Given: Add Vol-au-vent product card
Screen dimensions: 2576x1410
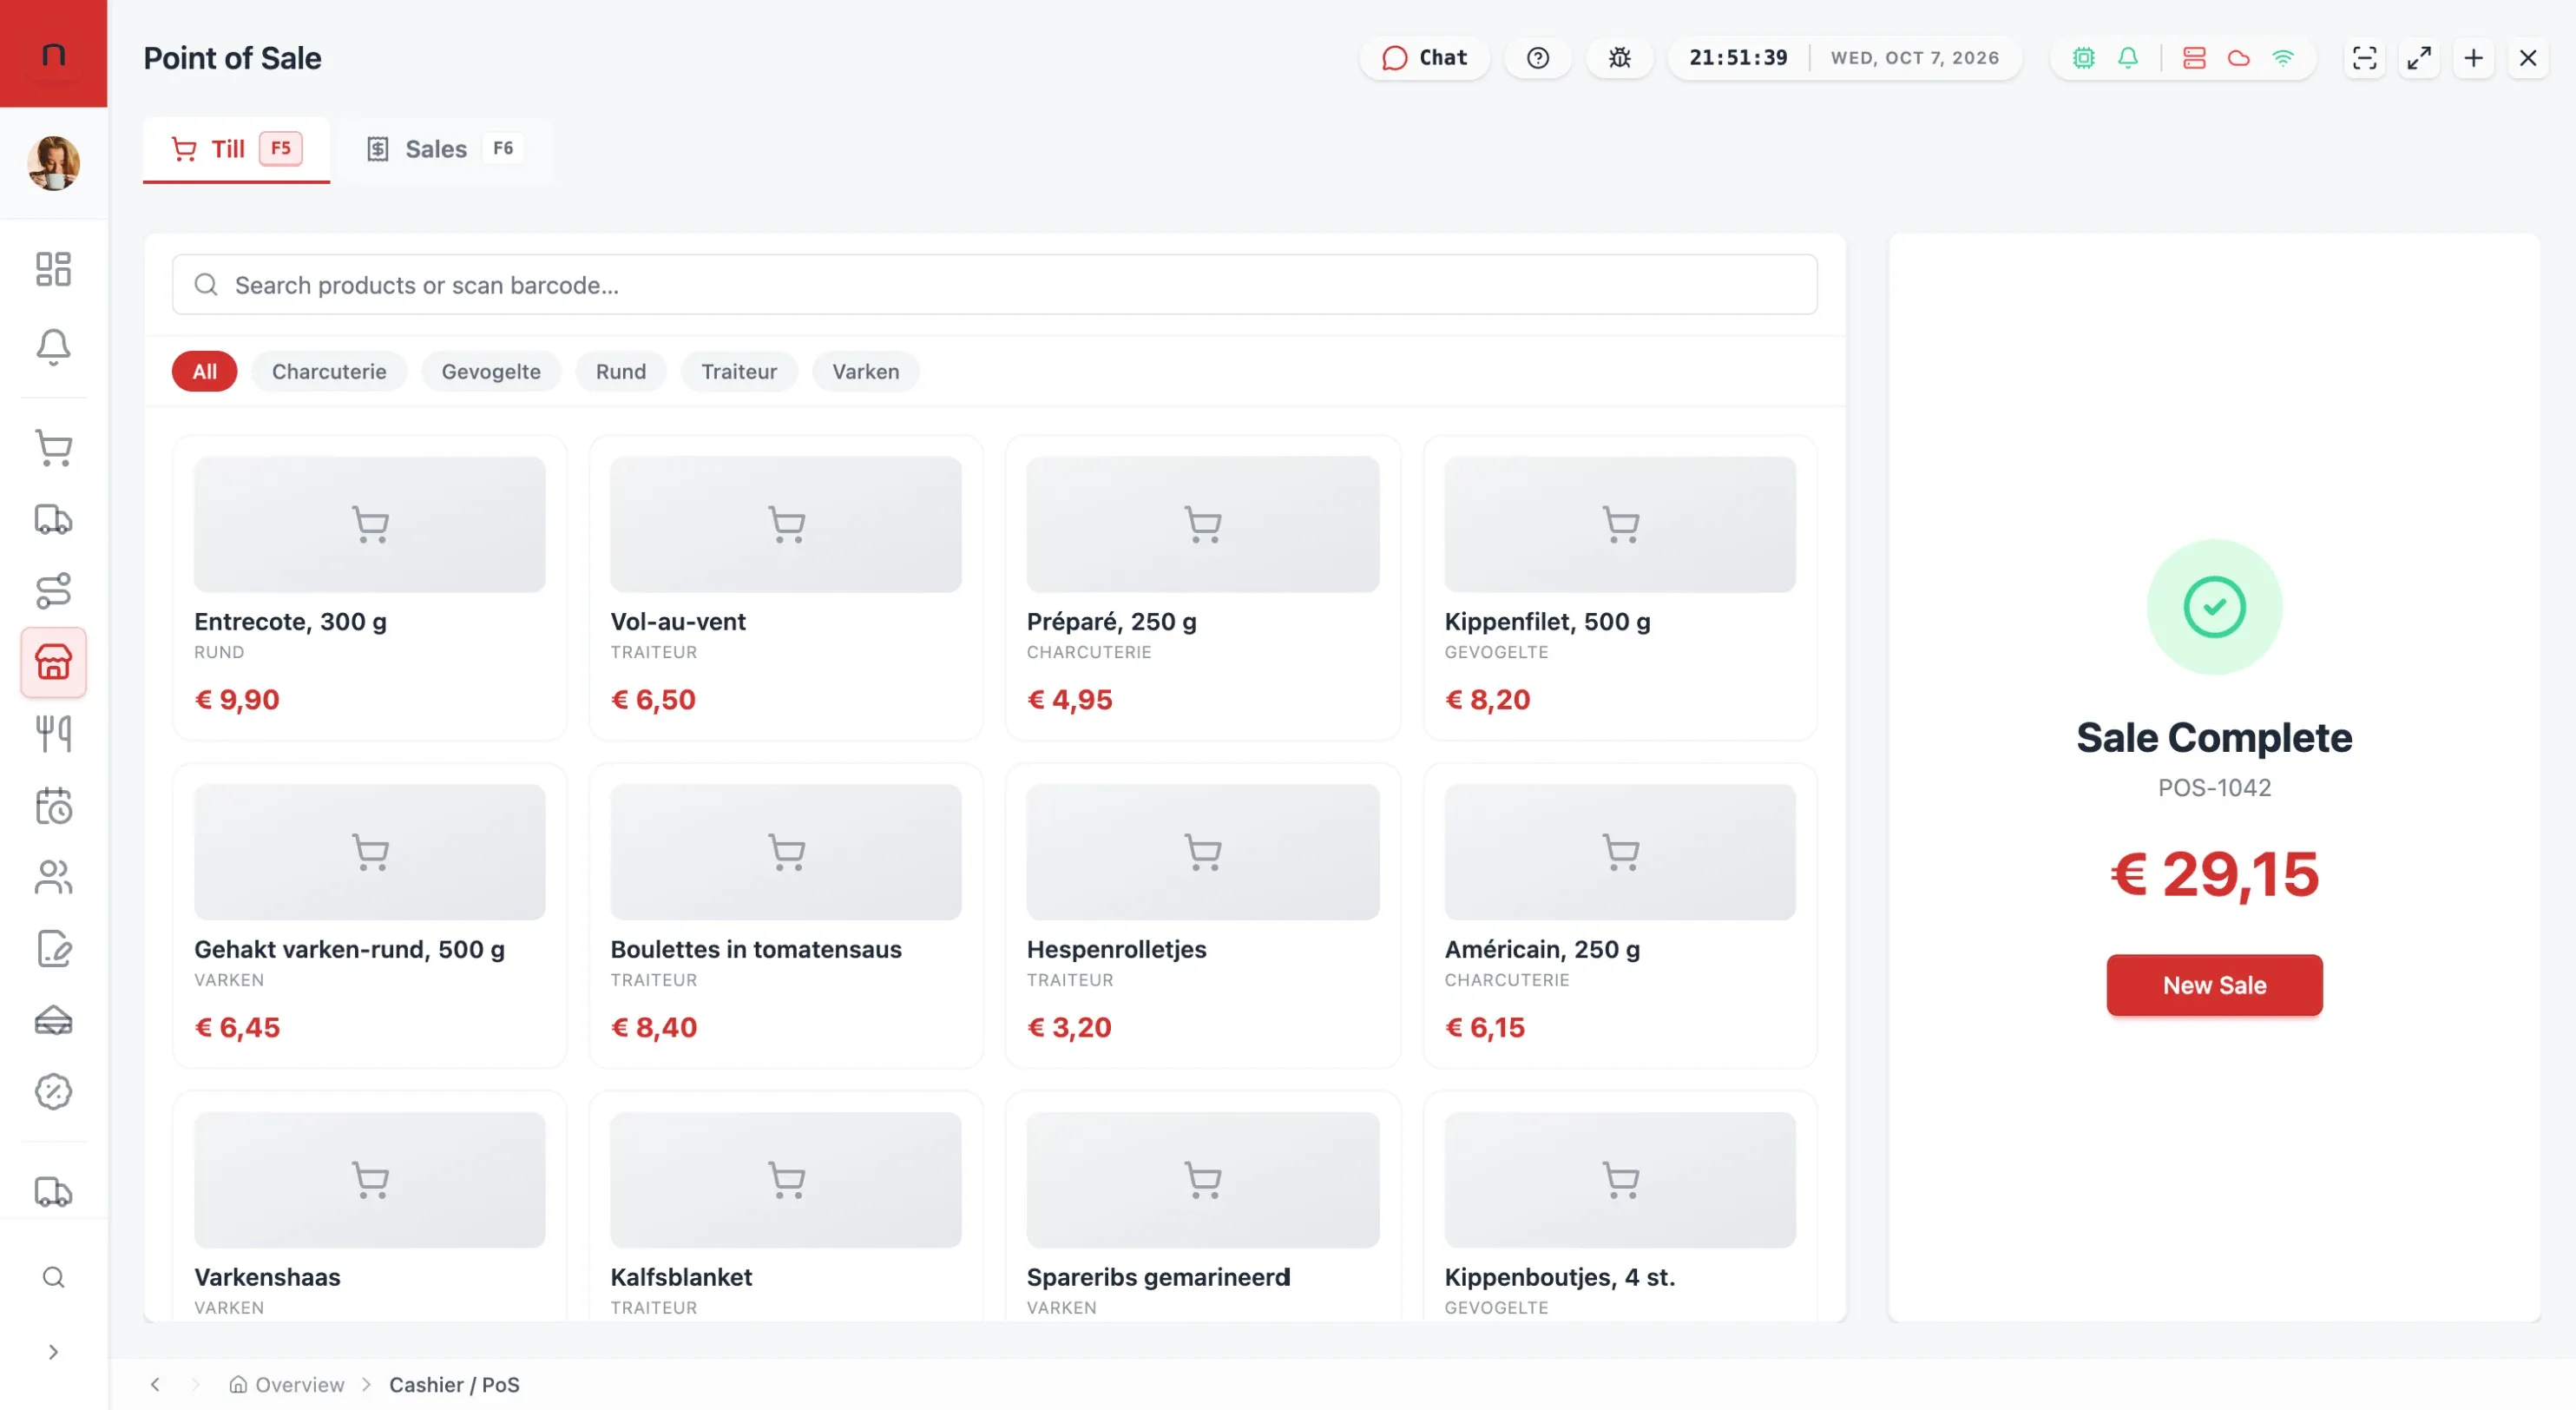Looking at the screenshot, I should [786, 588].
